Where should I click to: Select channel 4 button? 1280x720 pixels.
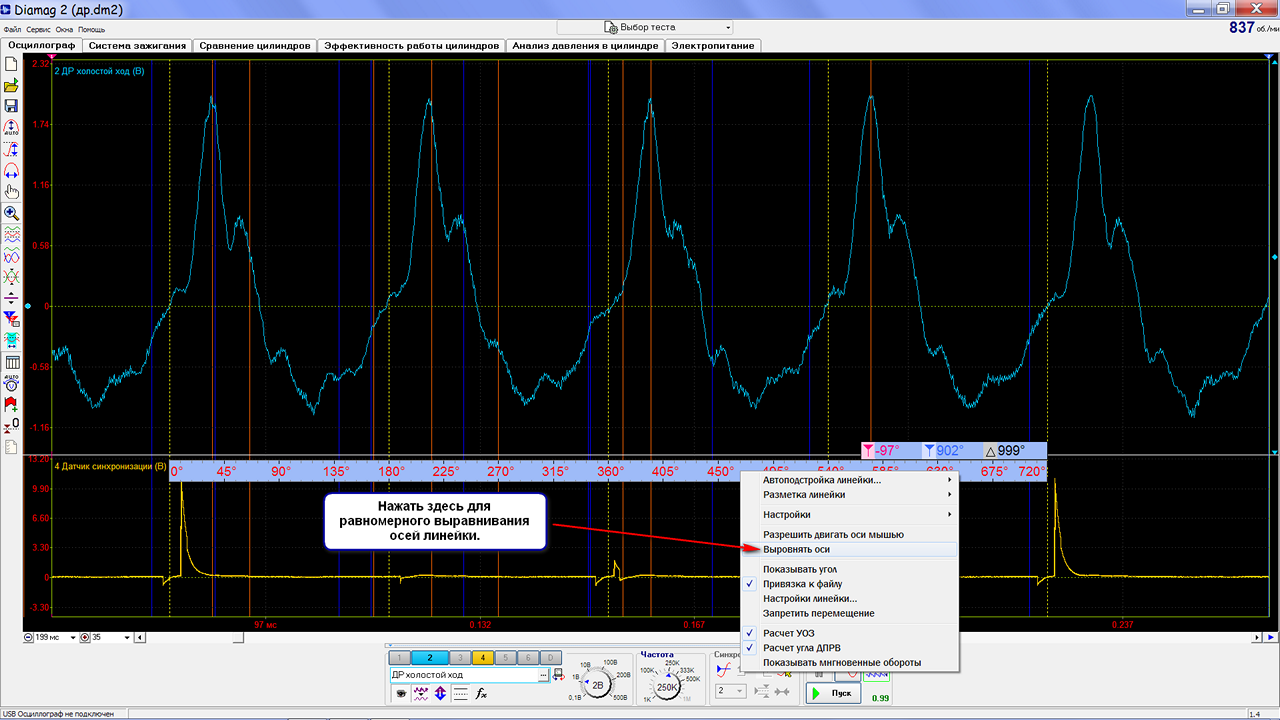(482, 657)
